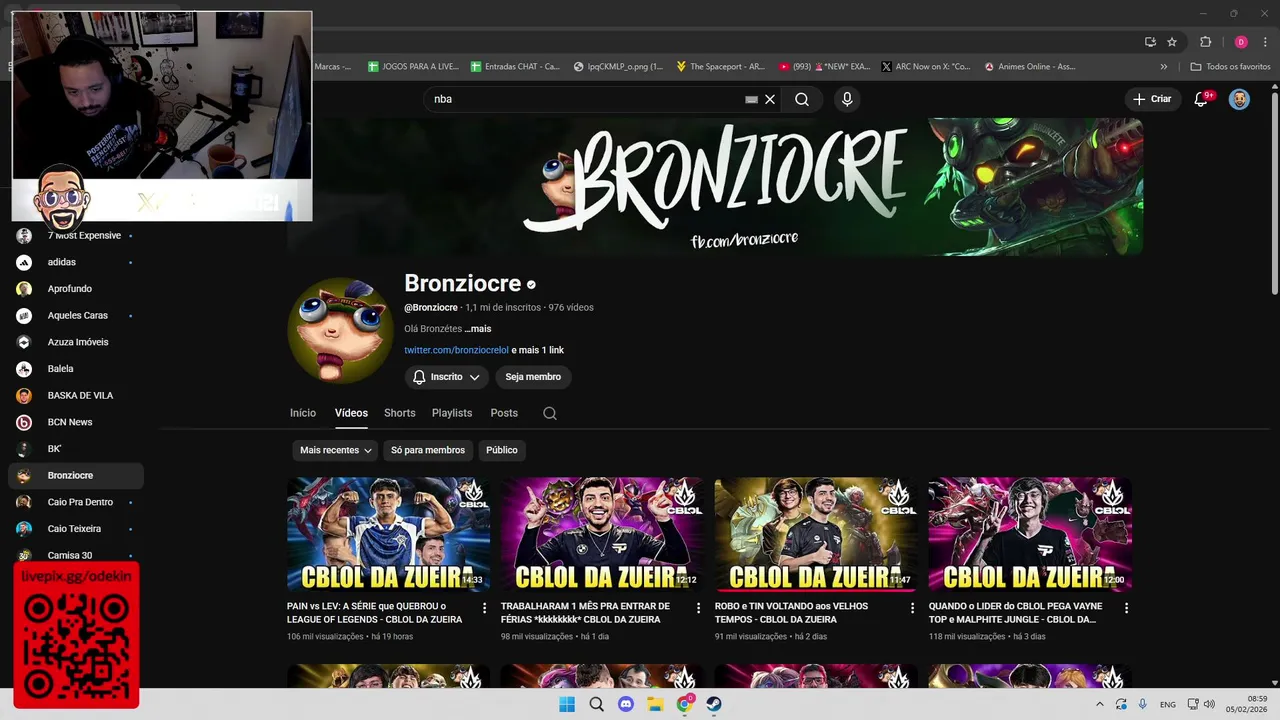This screenshot has height=720, width=1280.
Task: Open the QUANDO o LIDER do CBLOL thumbnail
Action: [x=1030, y=534]
